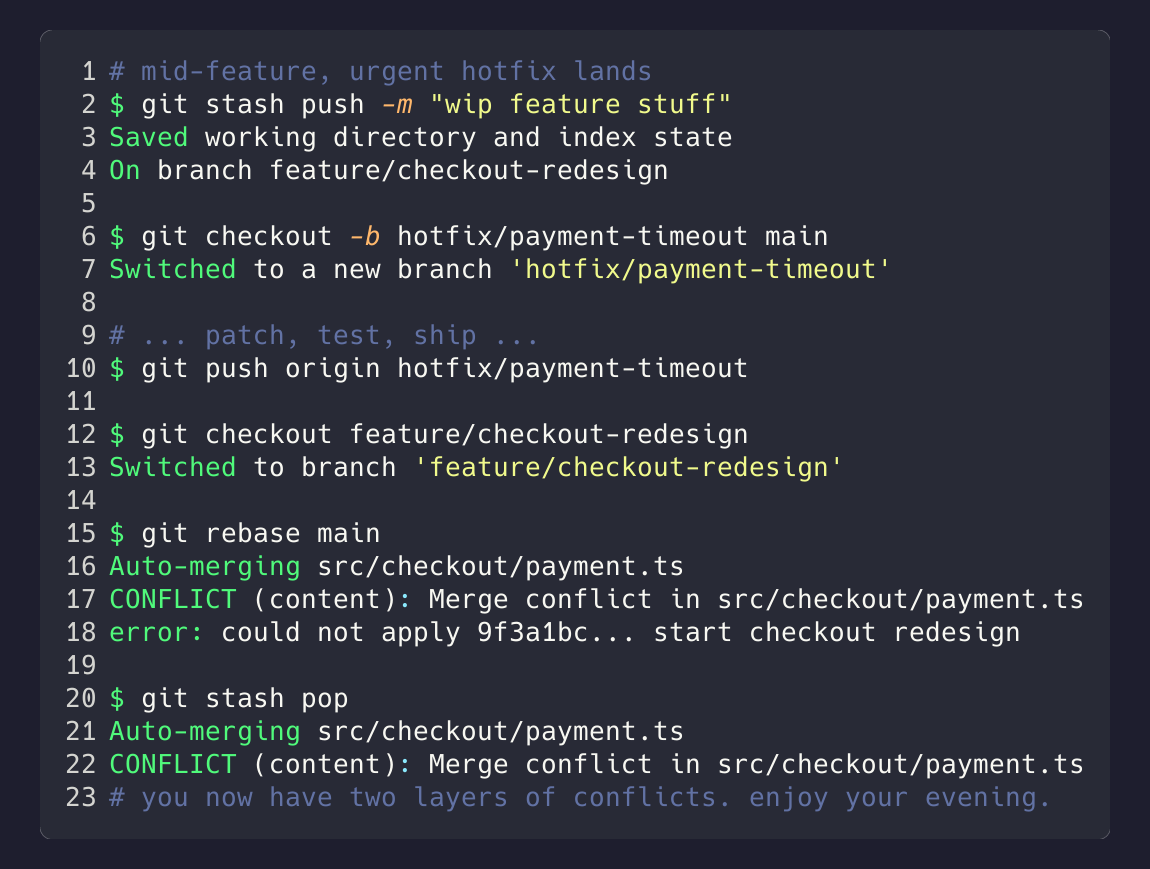Click line number 11
1150x869 pixels.
click(x=81, y=402)
